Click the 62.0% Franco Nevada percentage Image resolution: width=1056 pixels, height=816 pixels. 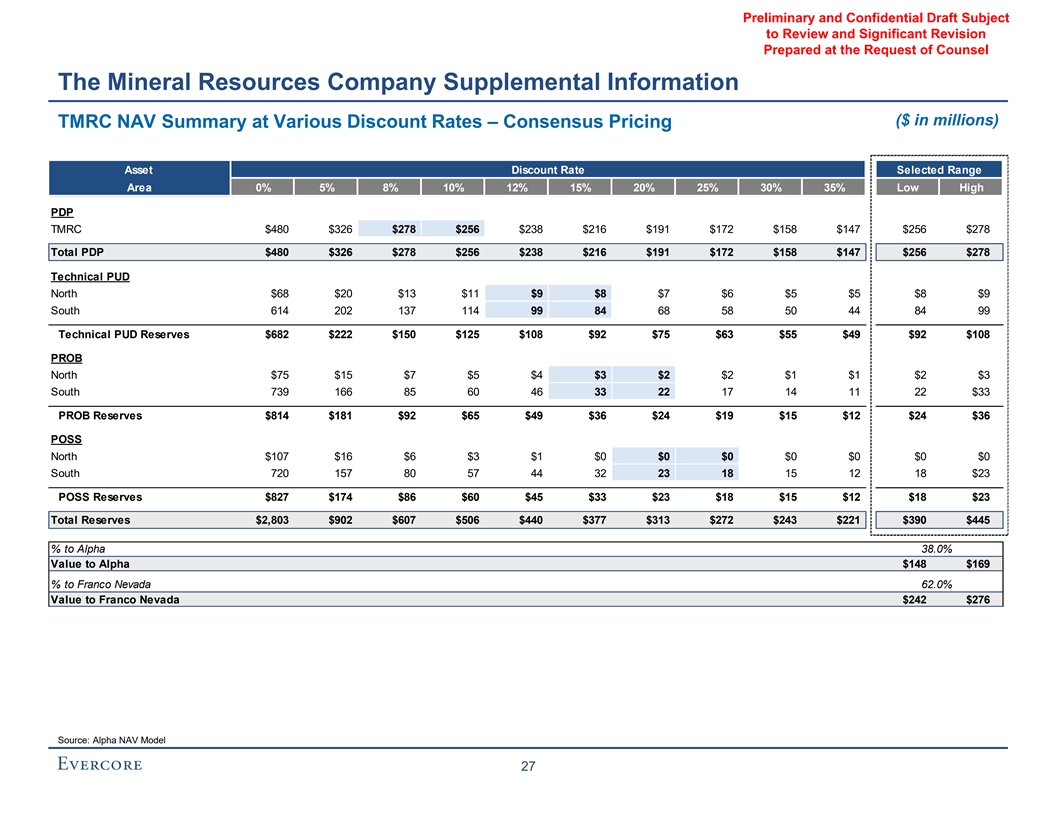pos(939,584)
